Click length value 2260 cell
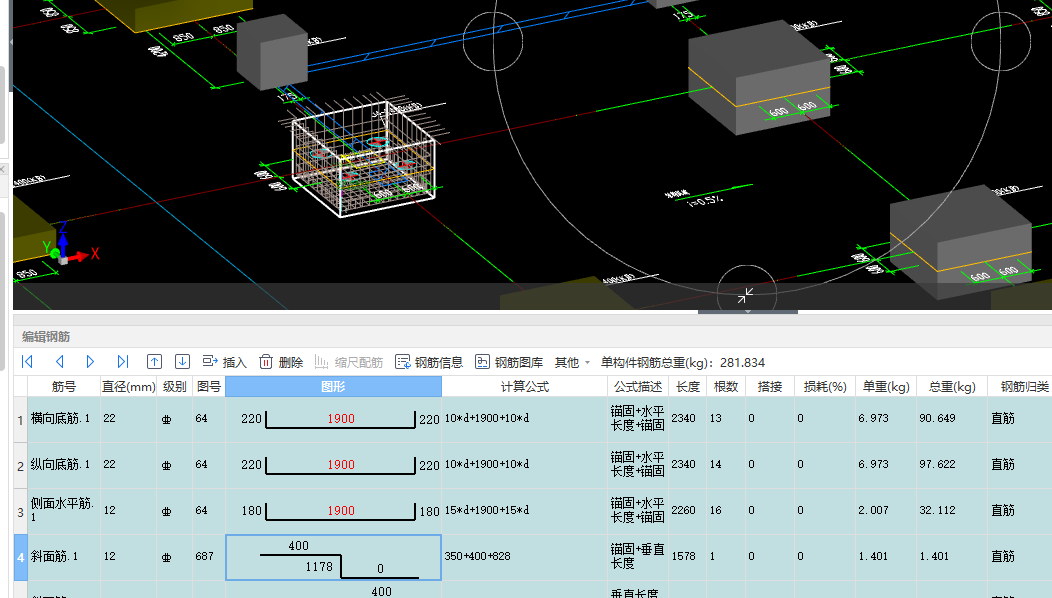Image resolution: width=1052 pixels, height=598 pixels. click(688, 511)
